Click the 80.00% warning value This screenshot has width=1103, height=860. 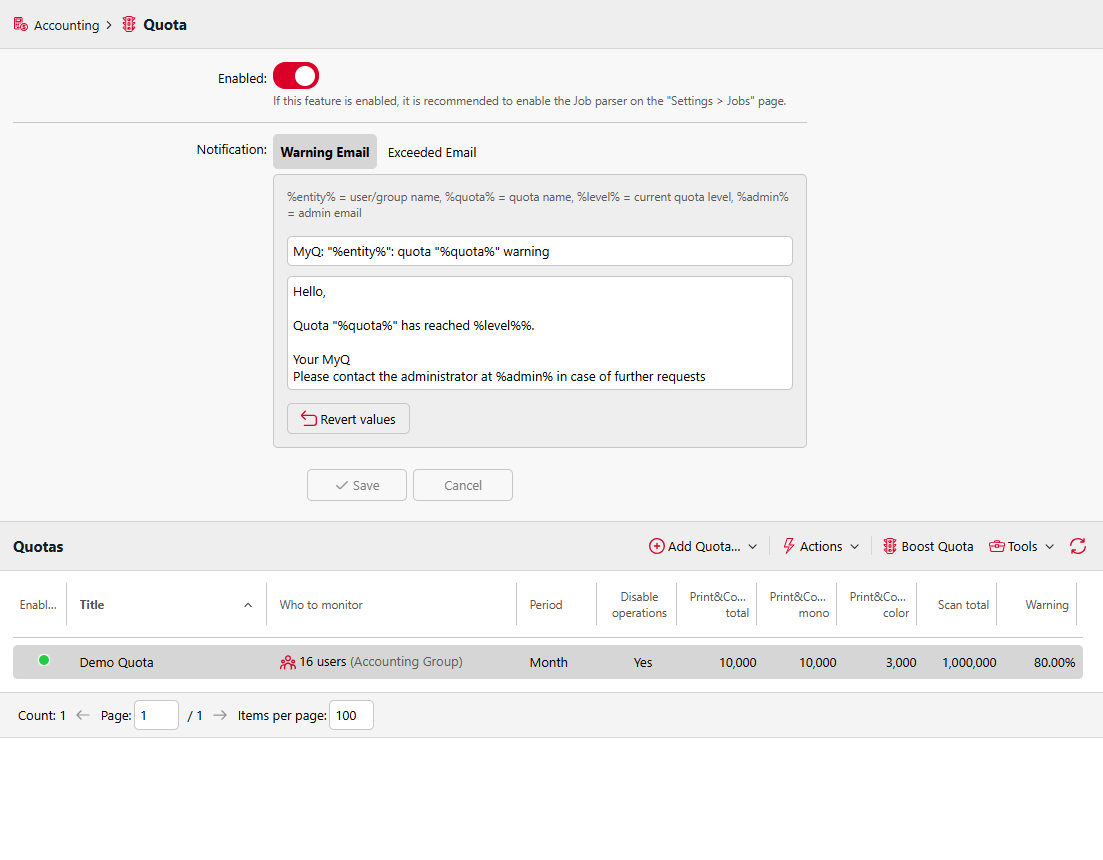tap(1054, 662)
